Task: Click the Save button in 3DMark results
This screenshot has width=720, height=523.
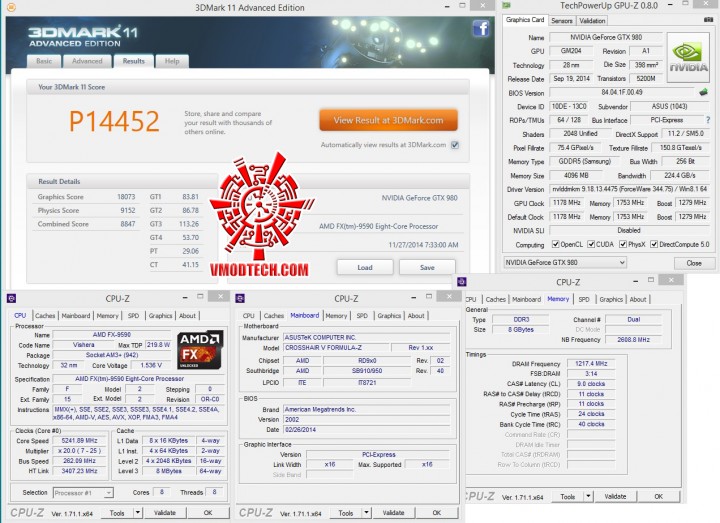Action: (x=427, y=267)
